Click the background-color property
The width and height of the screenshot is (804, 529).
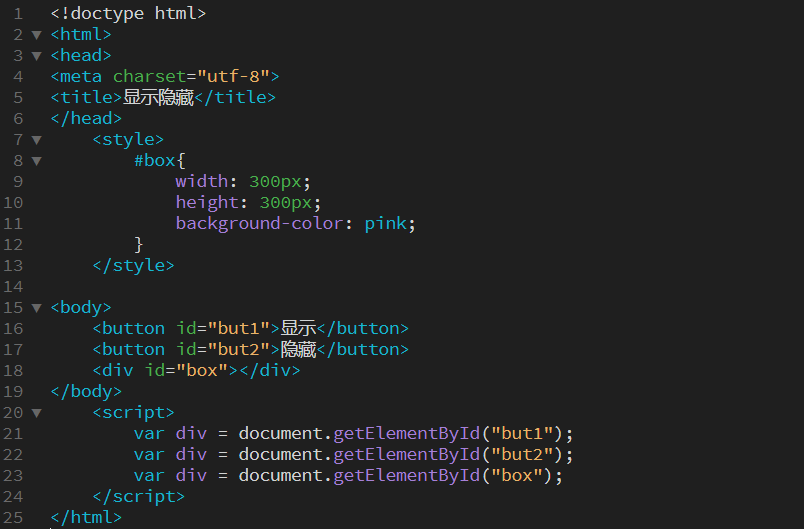(x=259, y=224)
